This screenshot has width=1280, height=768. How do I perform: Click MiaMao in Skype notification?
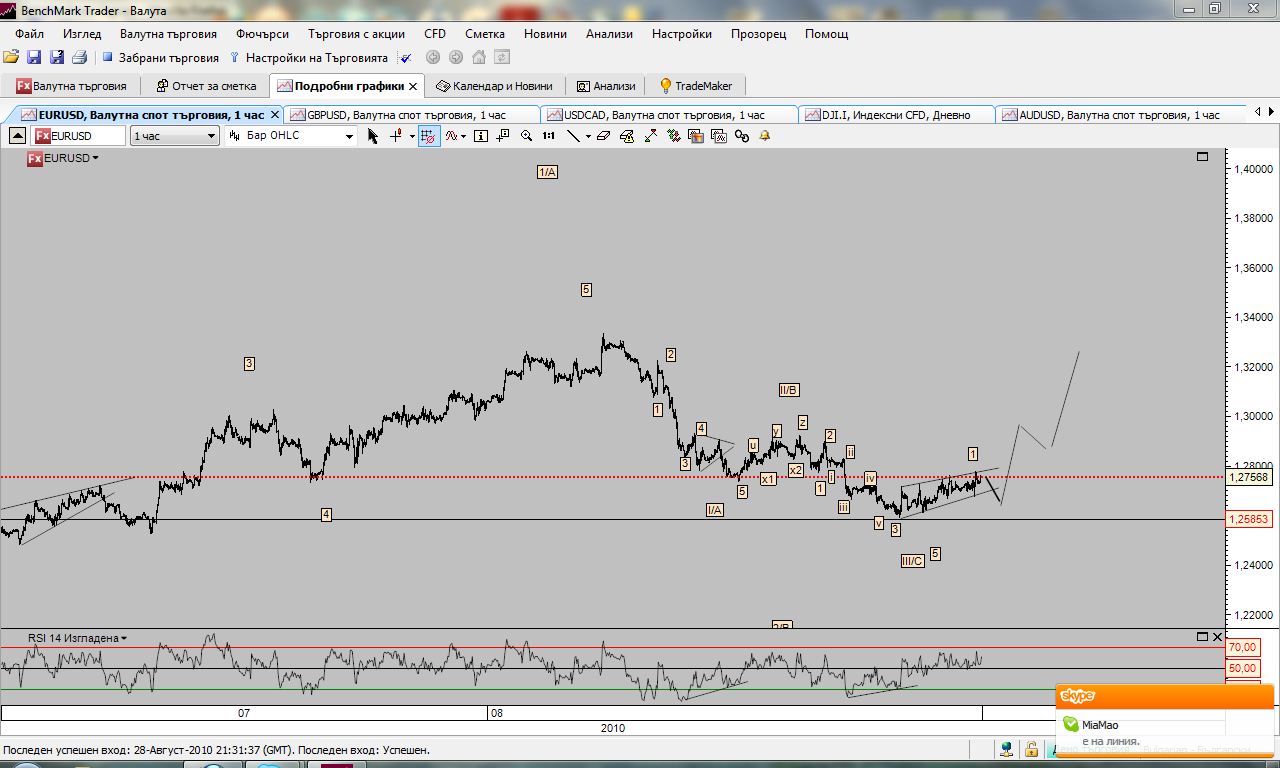pos(1100,725)
